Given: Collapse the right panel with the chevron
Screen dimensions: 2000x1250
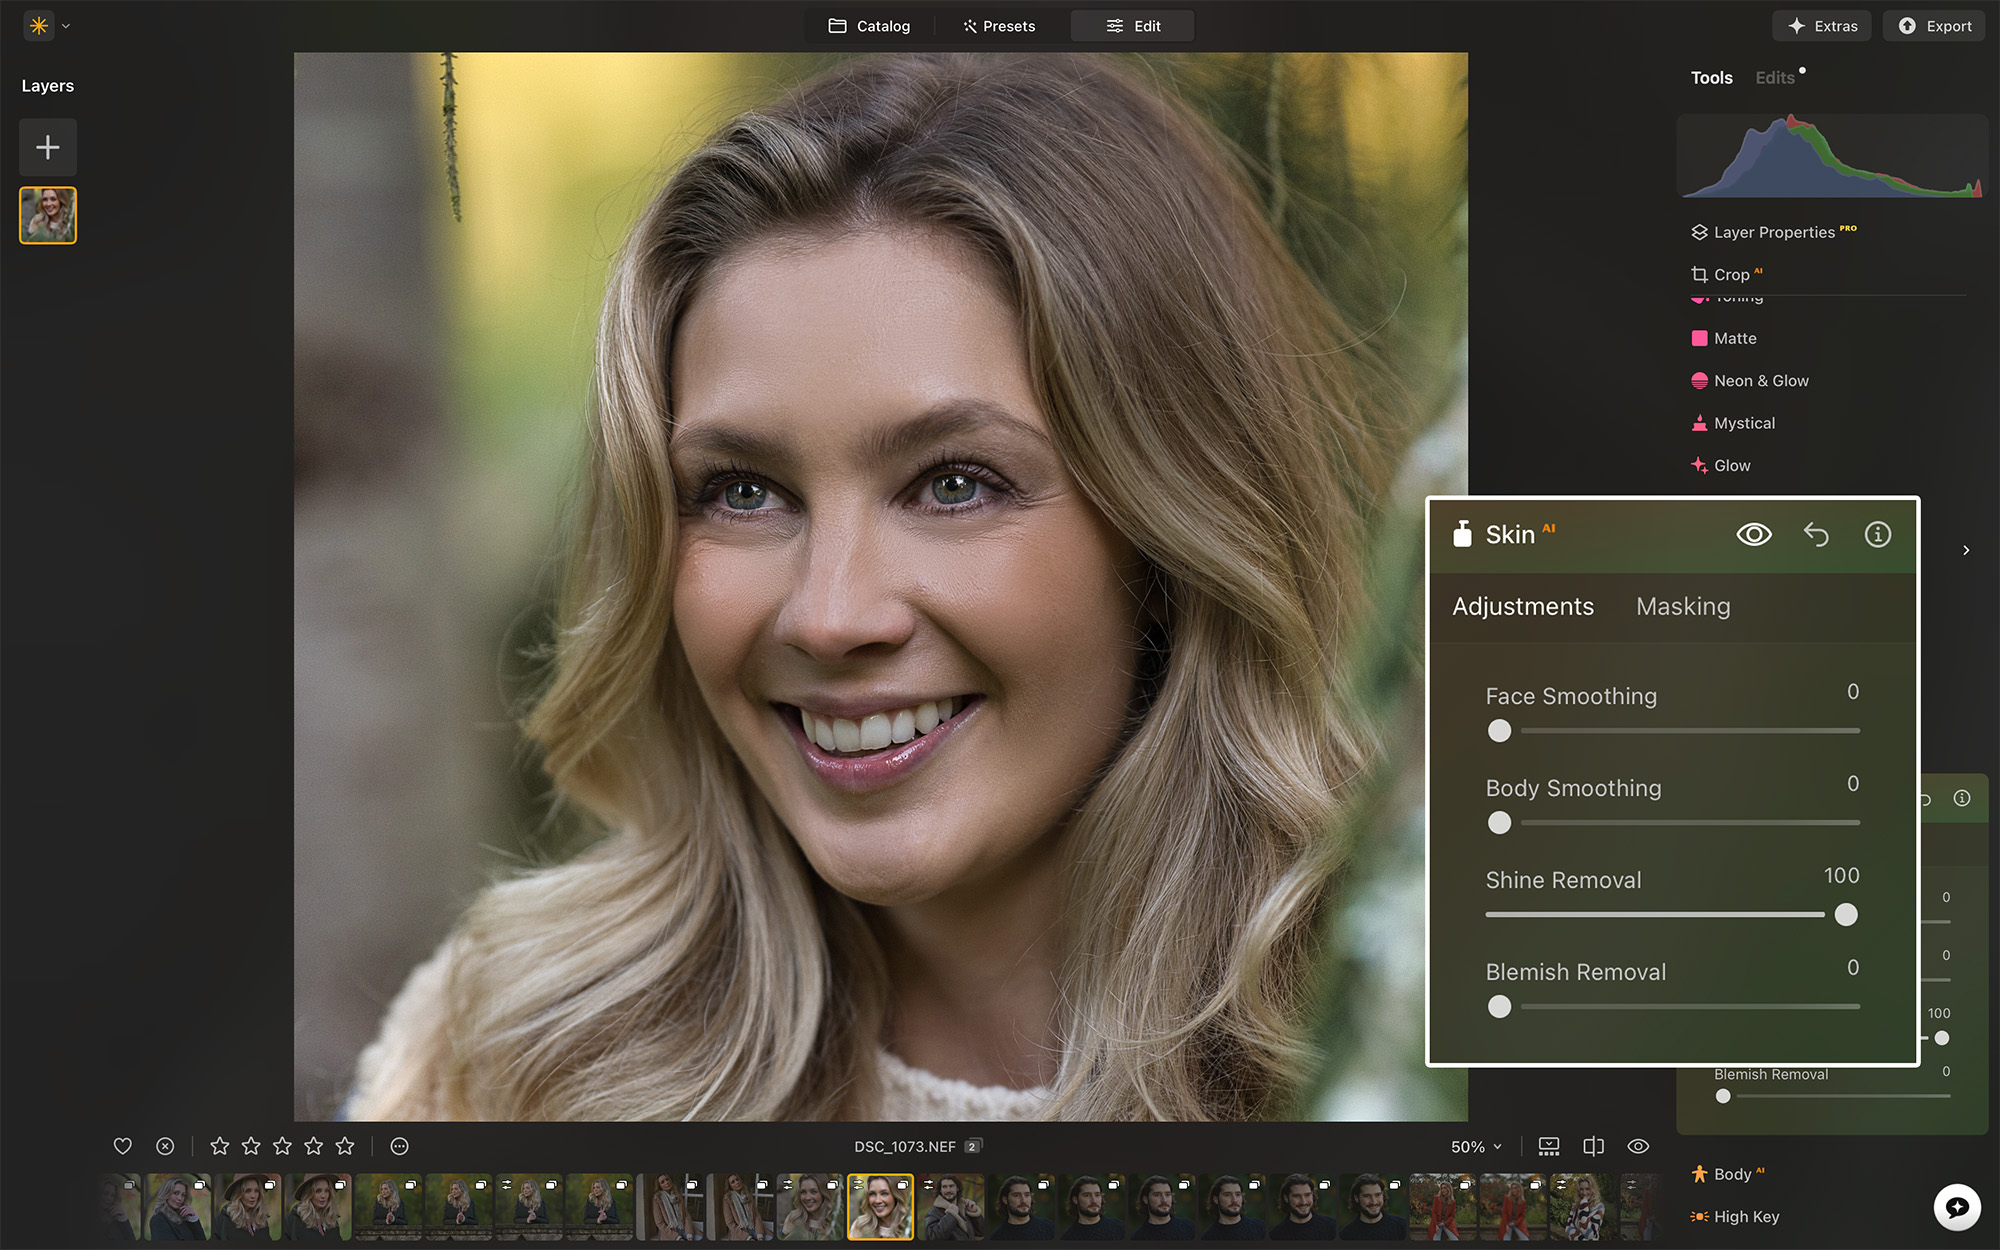Looking at the screenshot, I should pos(1966,550).
